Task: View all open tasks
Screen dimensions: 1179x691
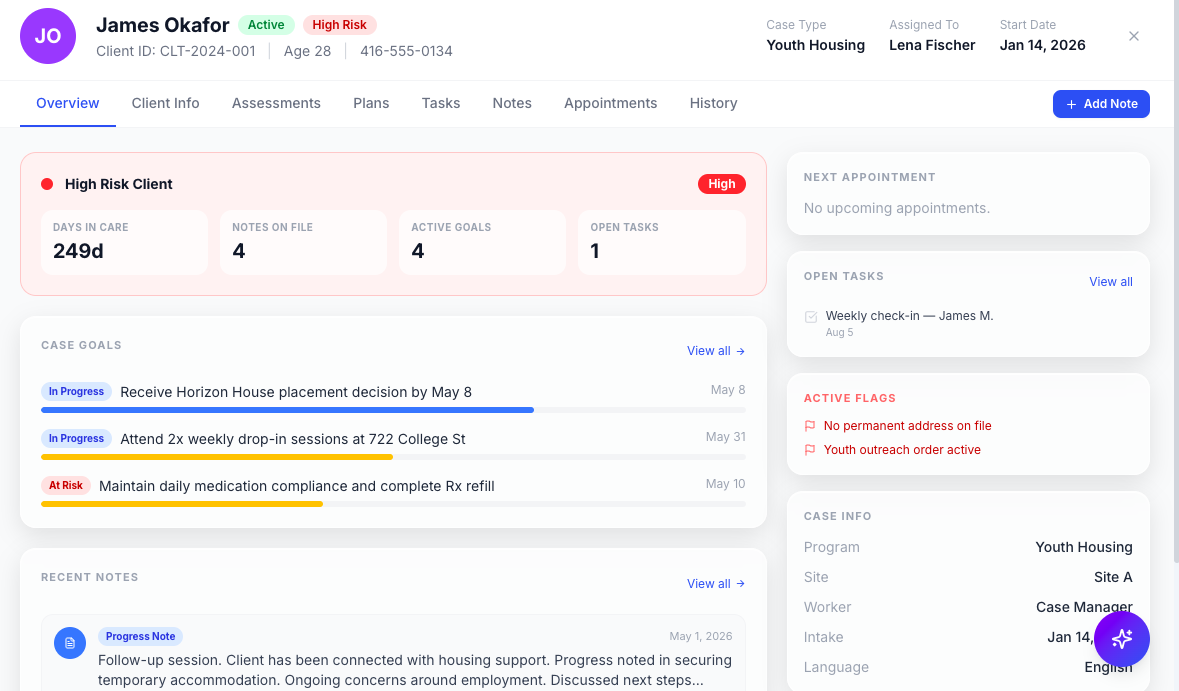Action: point(1111,282)
